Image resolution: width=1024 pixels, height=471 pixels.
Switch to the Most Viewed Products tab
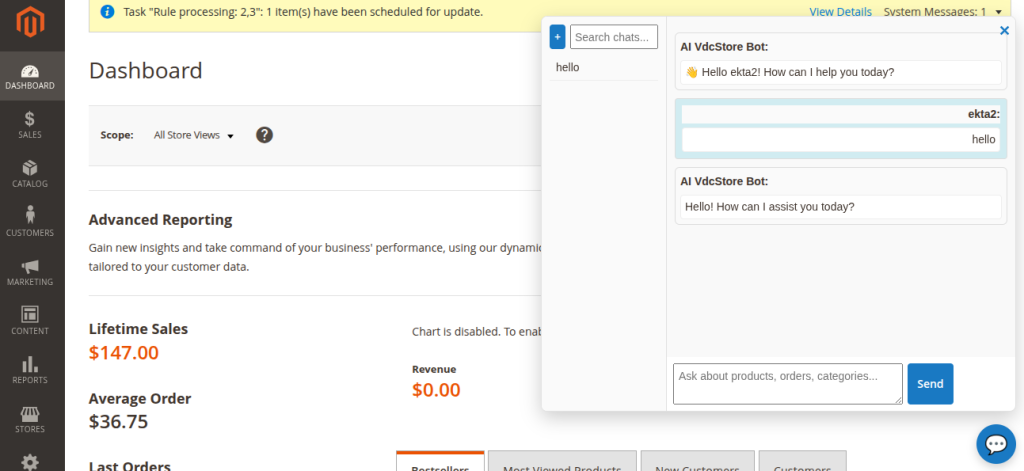coord(562,465)
